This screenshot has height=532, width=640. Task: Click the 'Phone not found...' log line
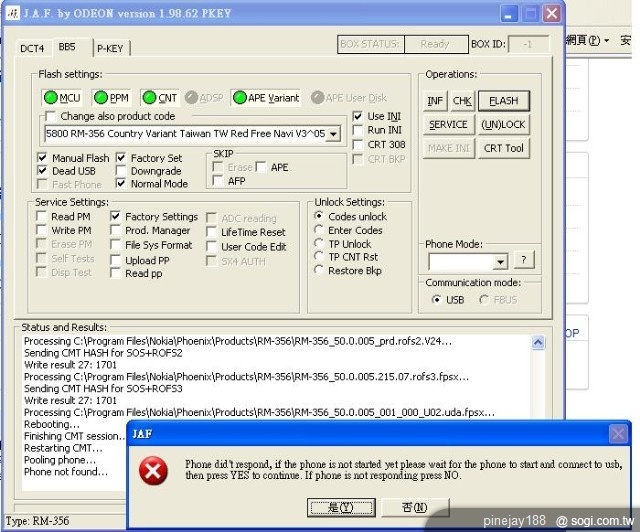click(66, 472)
